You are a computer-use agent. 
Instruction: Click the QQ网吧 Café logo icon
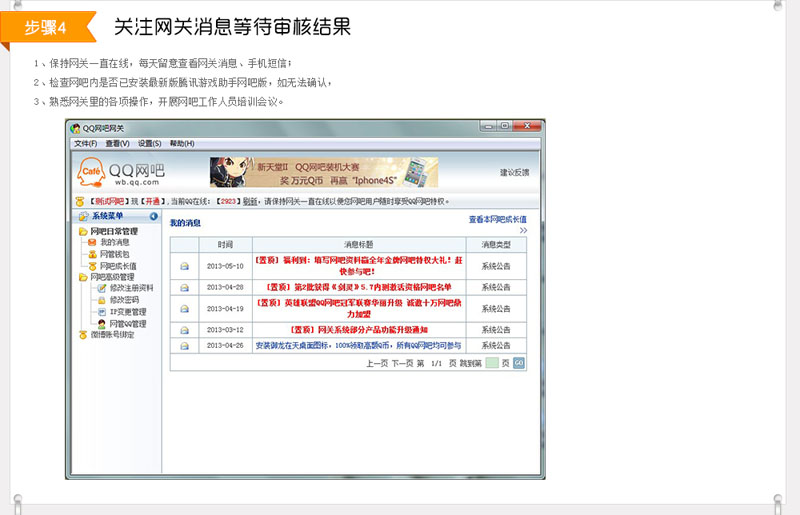point(91,172)
